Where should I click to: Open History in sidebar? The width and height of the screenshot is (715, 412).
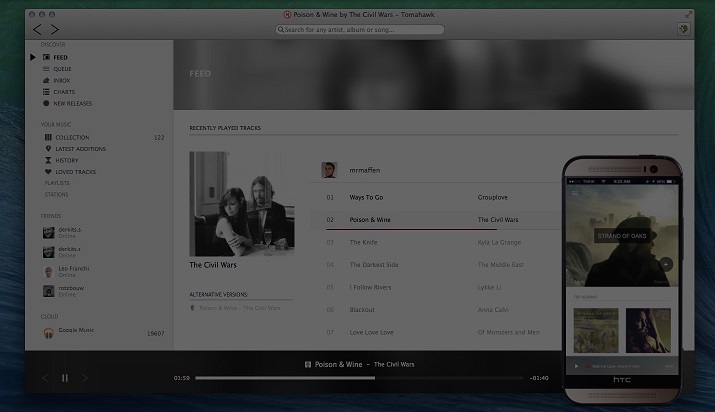click(x=67, y=160)
